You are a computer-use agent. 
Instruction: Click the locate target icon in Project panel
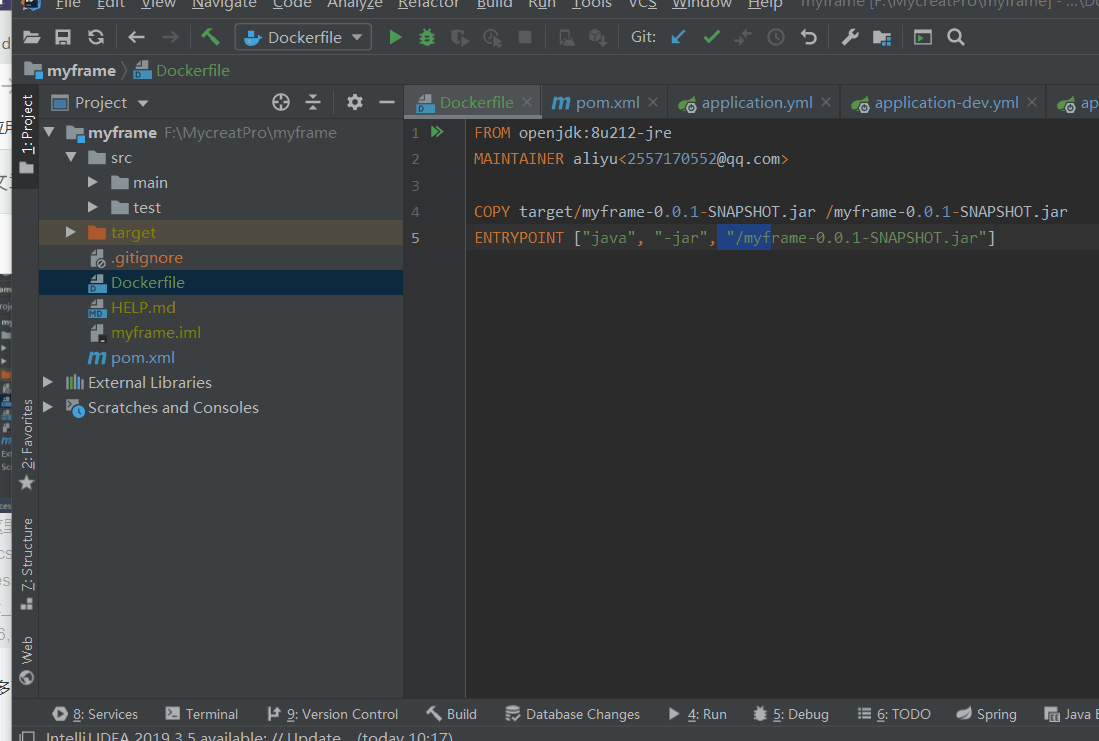(x=281, y=102)
